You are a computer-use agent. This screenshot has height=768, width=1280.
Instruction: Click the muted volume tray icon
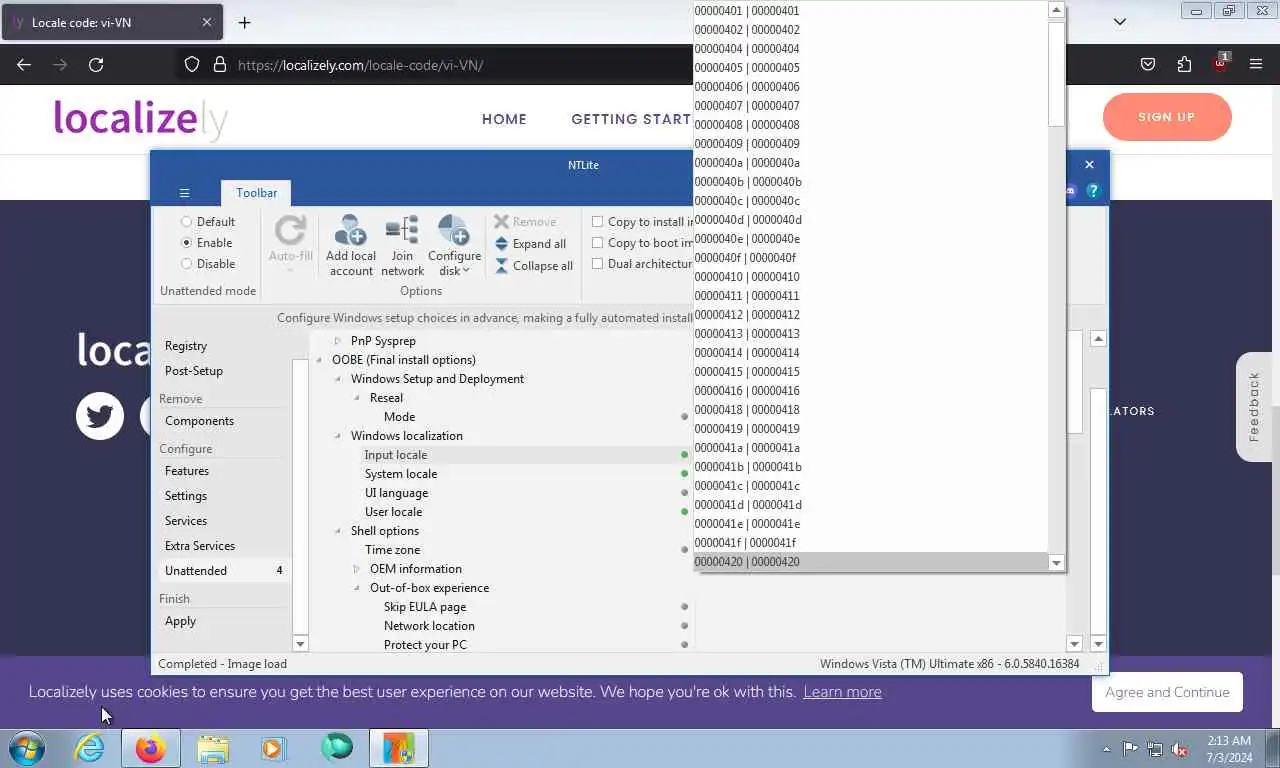[1180, 749]
